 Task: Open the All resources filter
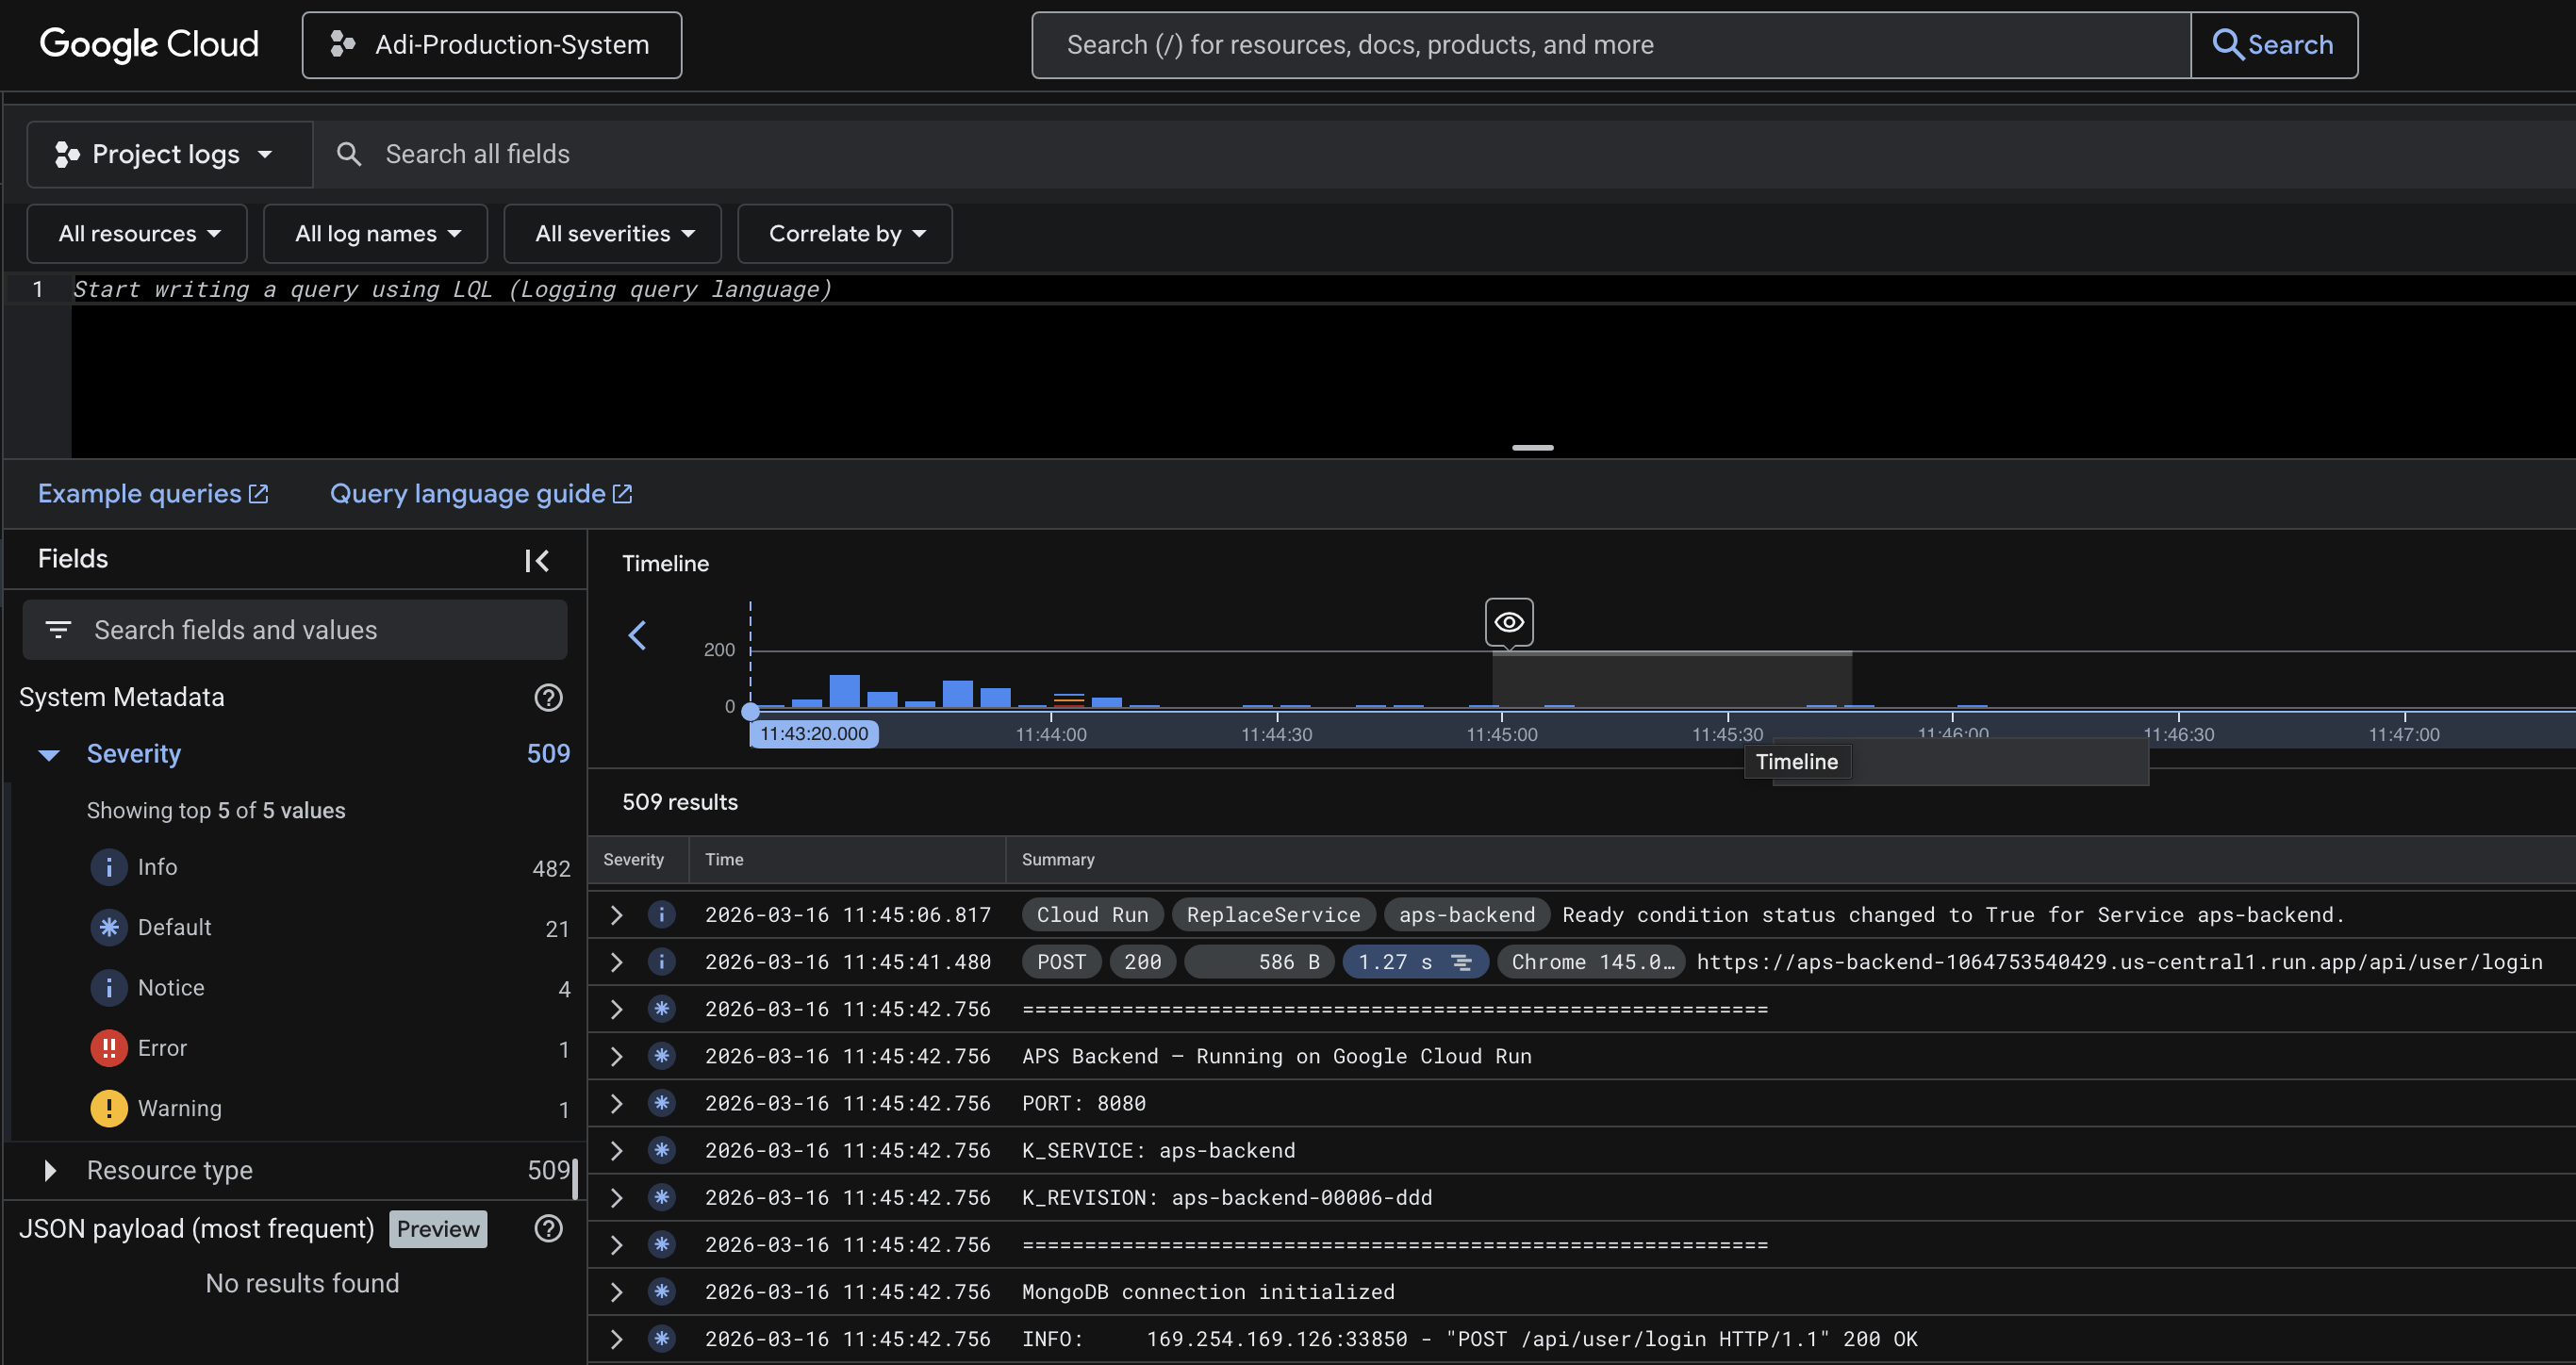pyautogui.click(x=137, y=234)
